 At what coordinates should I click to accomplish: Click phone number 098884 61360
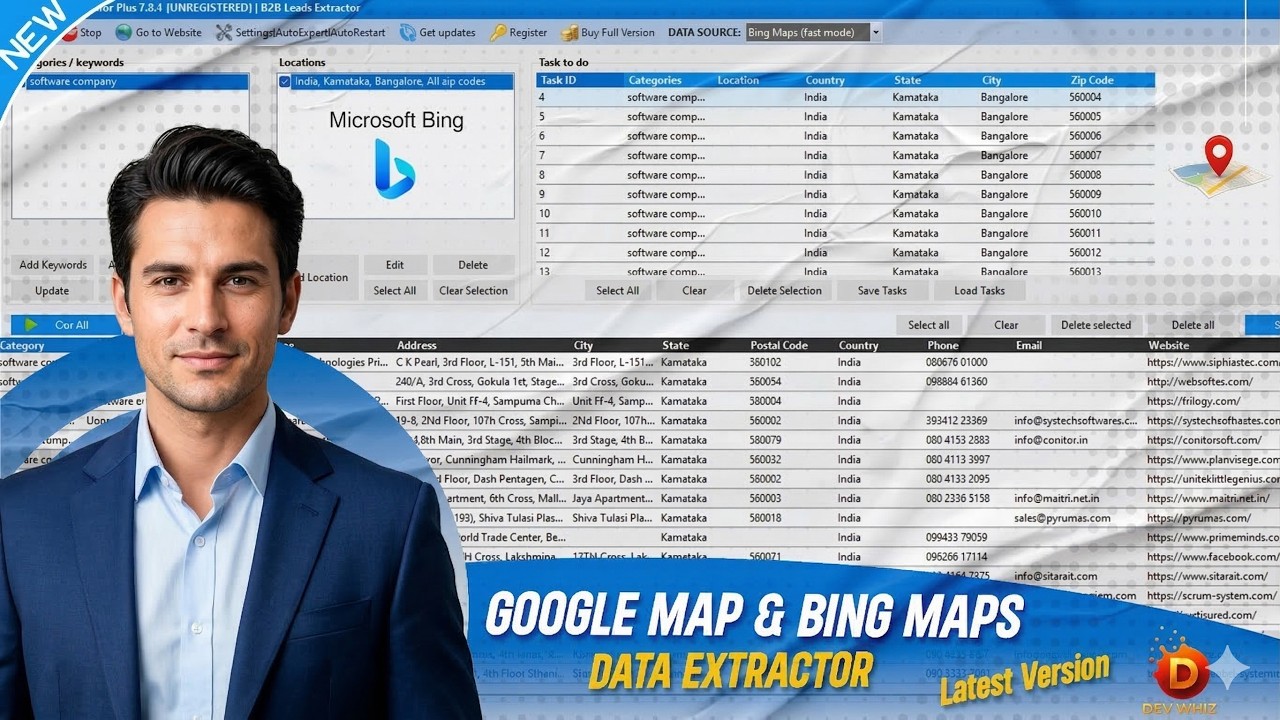point(956,382)
